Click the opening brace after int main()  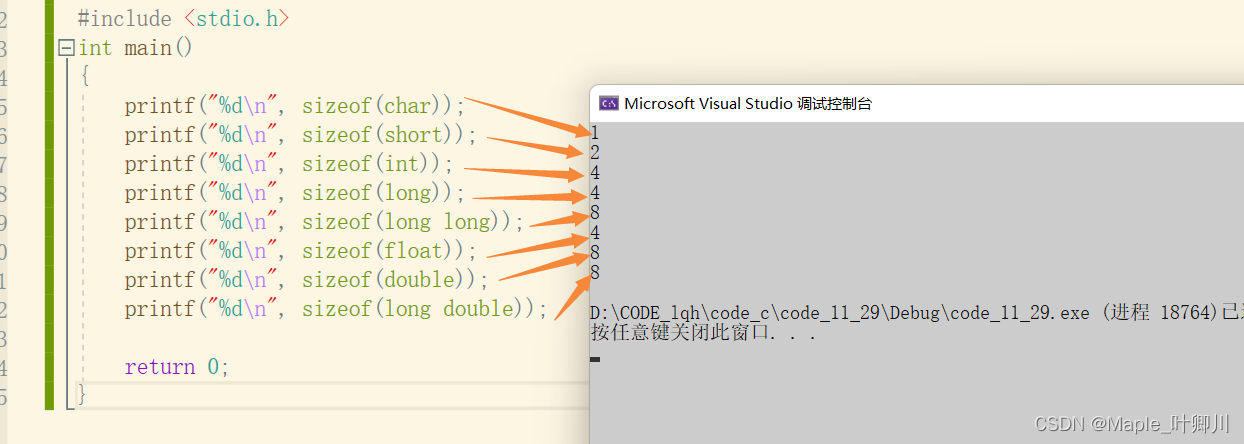pos(85,77)
